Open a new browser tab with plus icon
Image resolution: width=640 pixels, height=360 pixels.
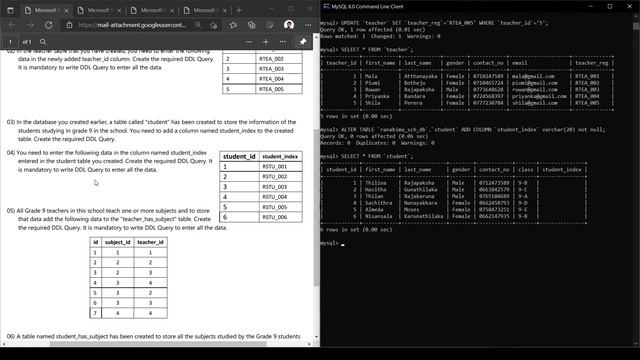(x=239, y=10)
